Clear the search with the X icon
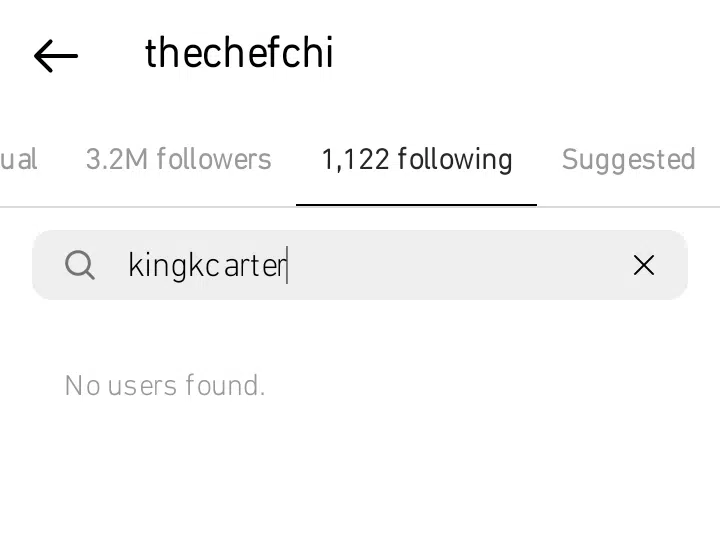Image resolution: width=720 pixels, height=540 pixels. tap(644, 265)
